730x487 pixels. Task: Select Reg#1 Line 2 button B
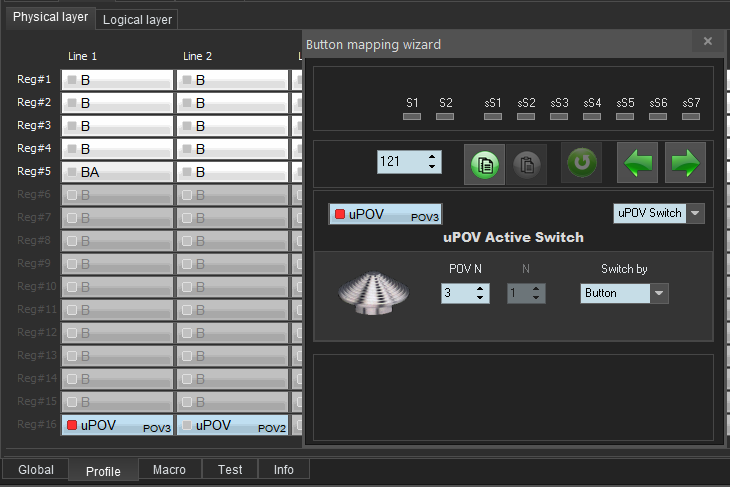232,80
